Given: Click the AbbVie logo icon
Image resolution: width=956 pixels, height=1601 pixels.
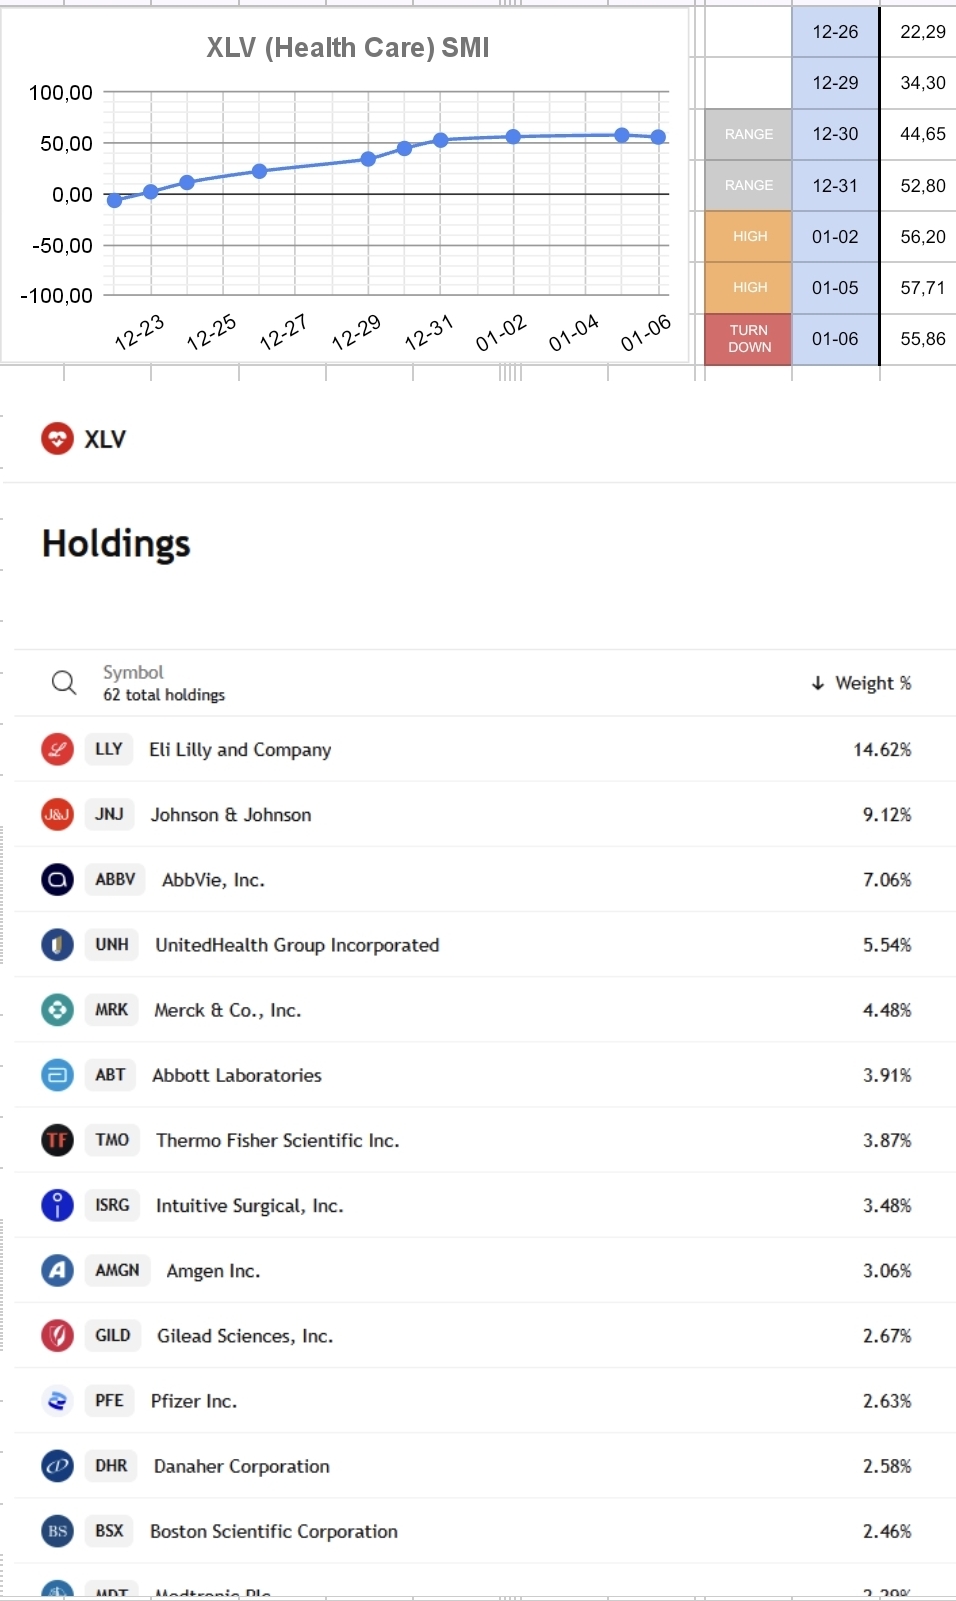Looking at the screenshot, I should click(57, 879).
